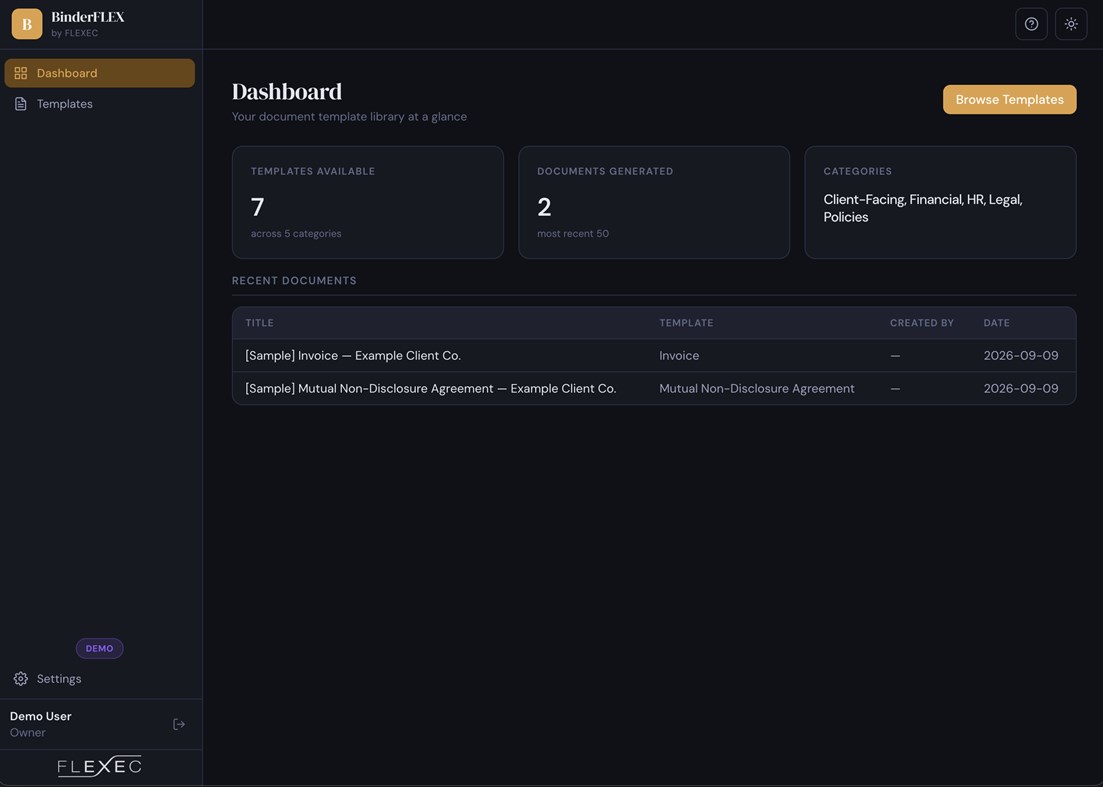The height and width of the screenshot is (787, 1103).
Task: Click the CREATED BY column header
Action: [922, 323]
